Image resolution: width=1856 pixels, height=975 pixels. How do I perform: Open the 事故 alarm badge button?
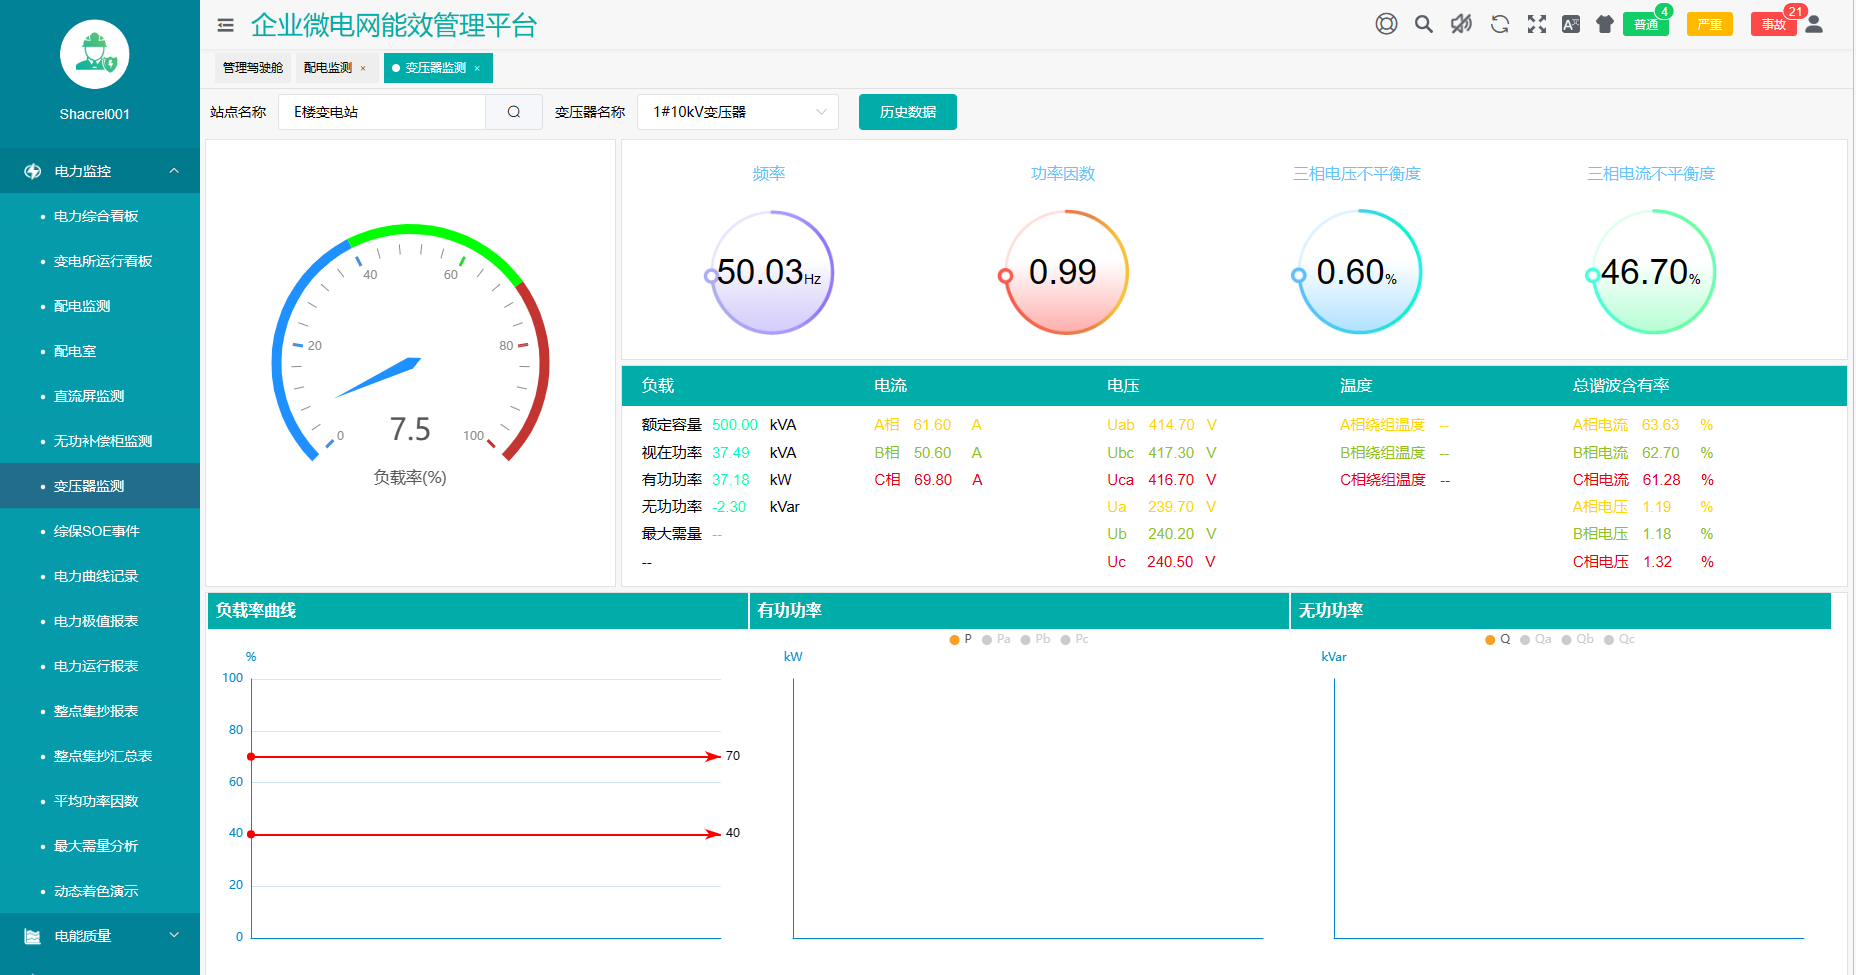[x=1773, y=24]
